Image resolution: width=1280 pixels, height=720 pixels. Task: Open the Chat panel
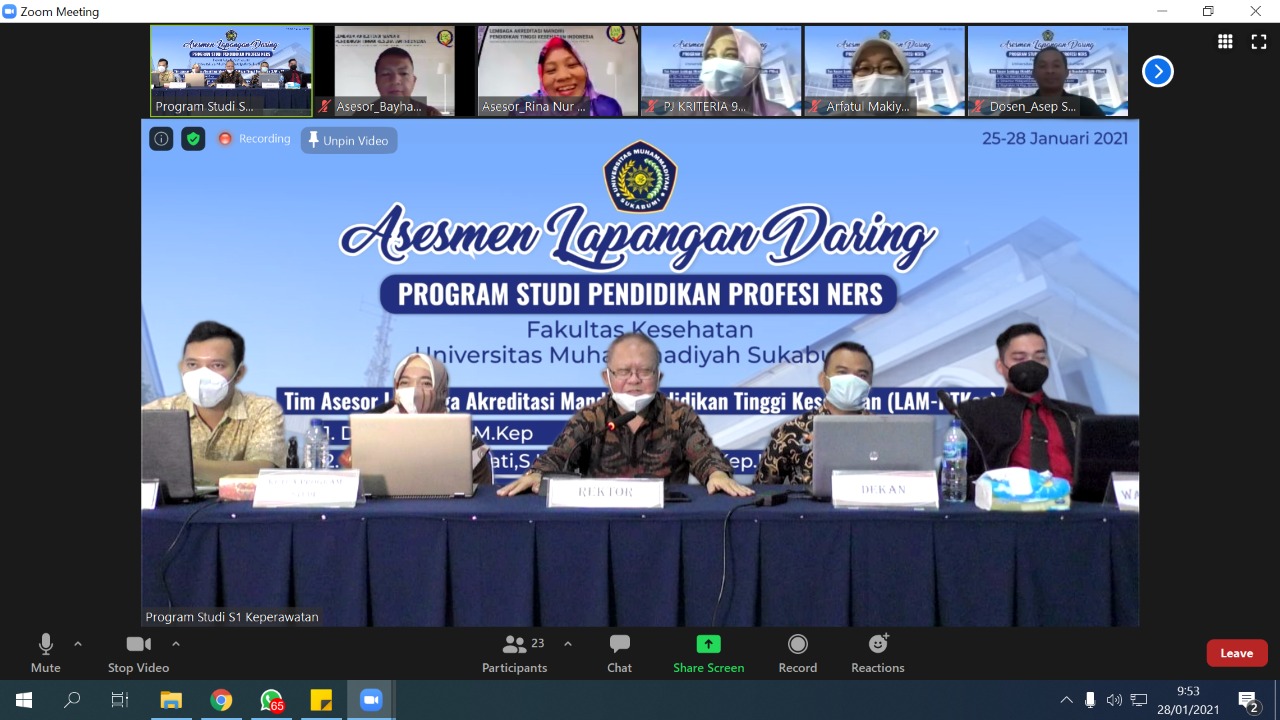click(619, 654)
